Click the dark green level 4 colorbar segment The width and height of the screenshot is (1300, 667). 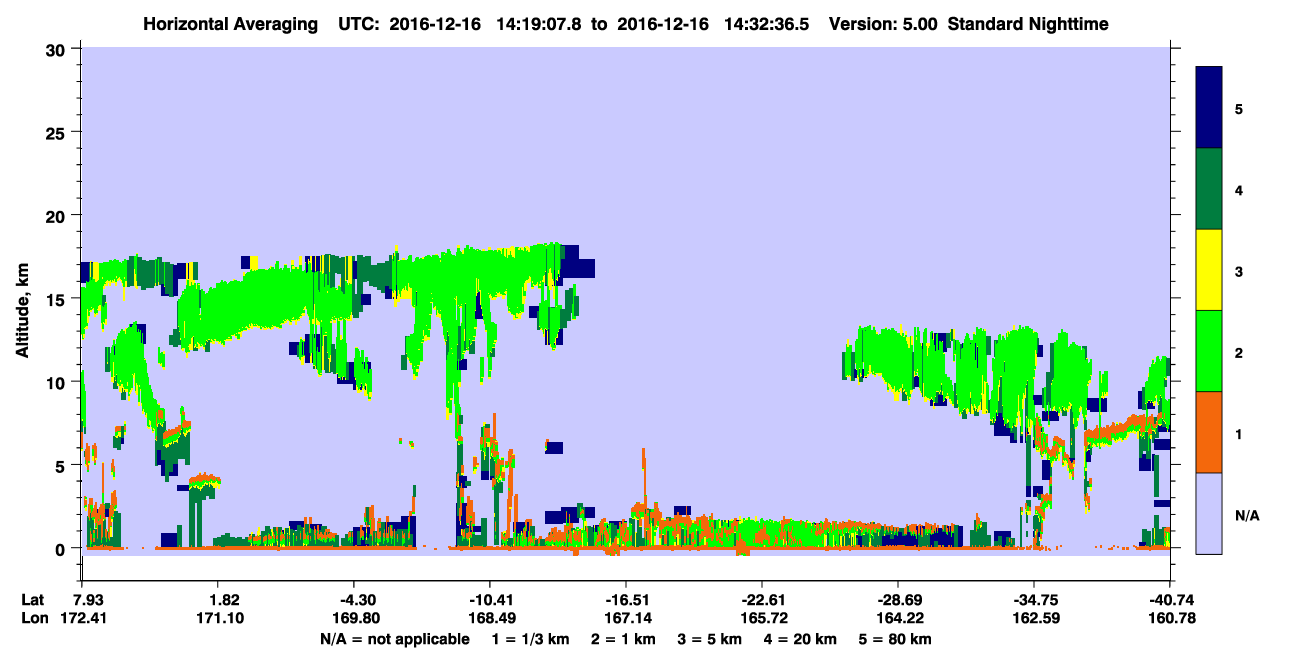pos(1209,189)
